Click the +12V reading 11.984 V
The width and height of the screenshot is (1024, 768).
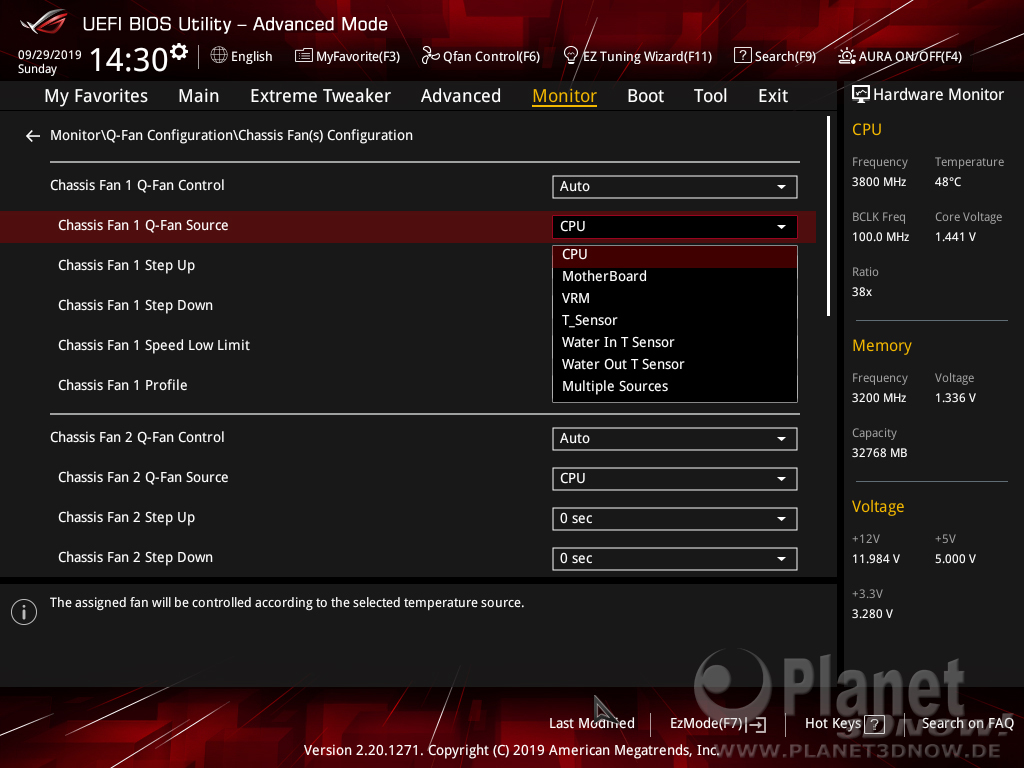[876, 559]
